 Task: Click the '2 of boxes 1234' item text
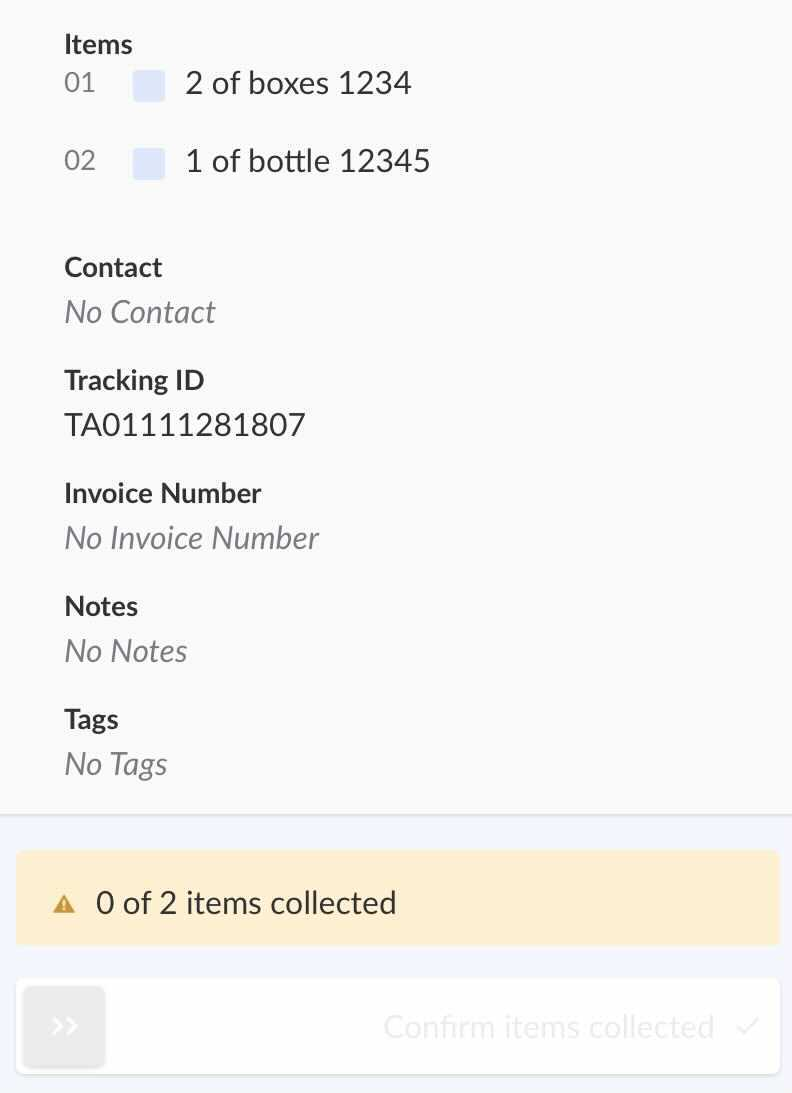coord(298,83)
